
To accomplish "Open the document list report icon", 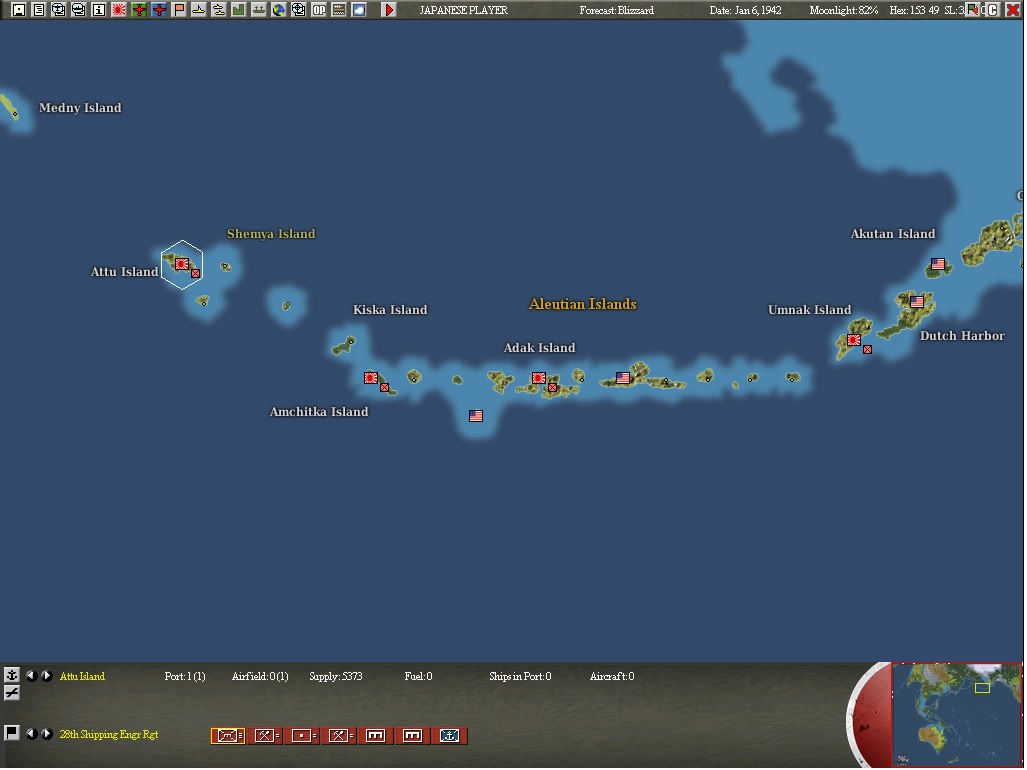I will point(39,10).
